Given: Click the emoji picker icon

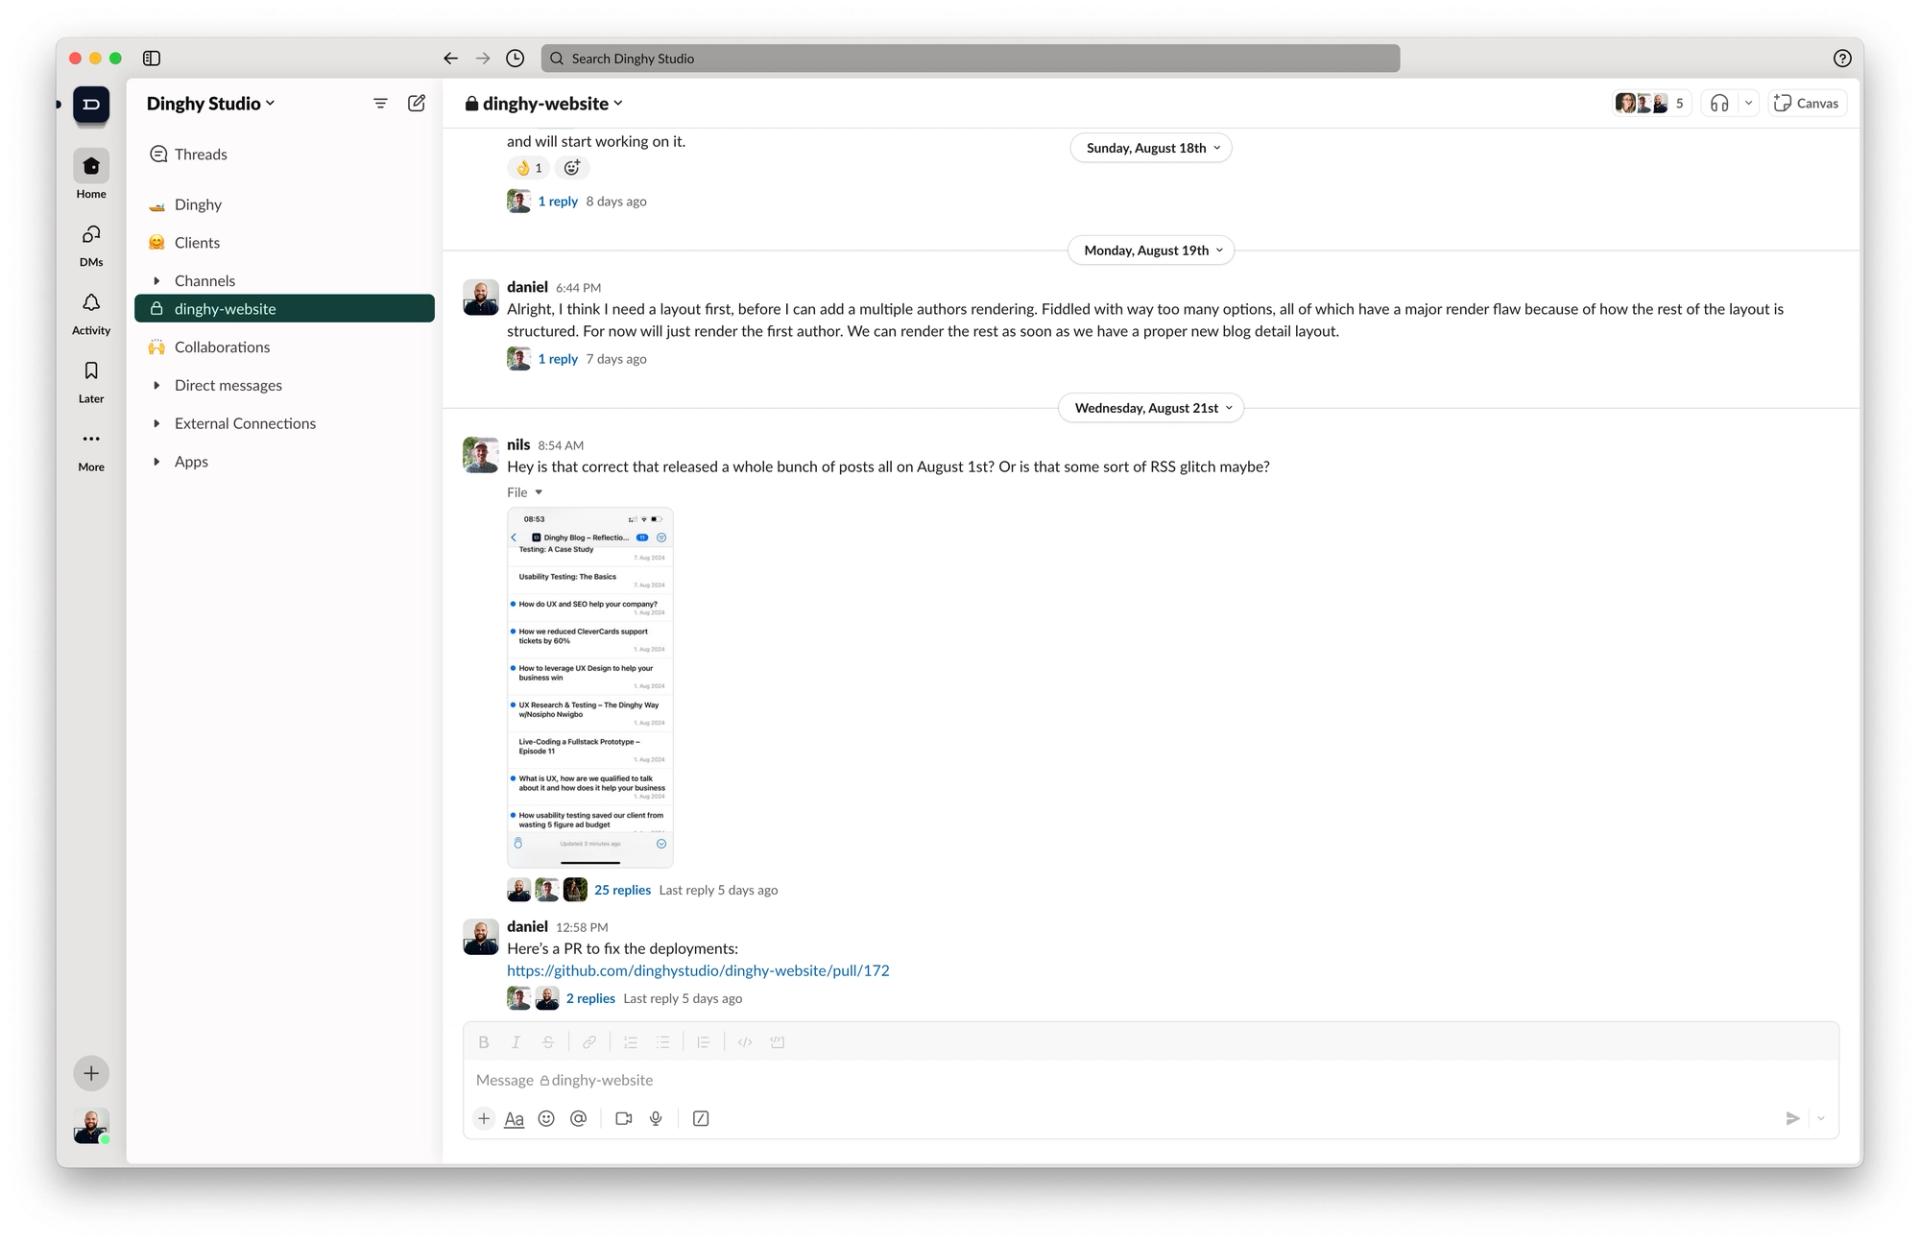Looking at the screenshot, I should click(547, 1118).
